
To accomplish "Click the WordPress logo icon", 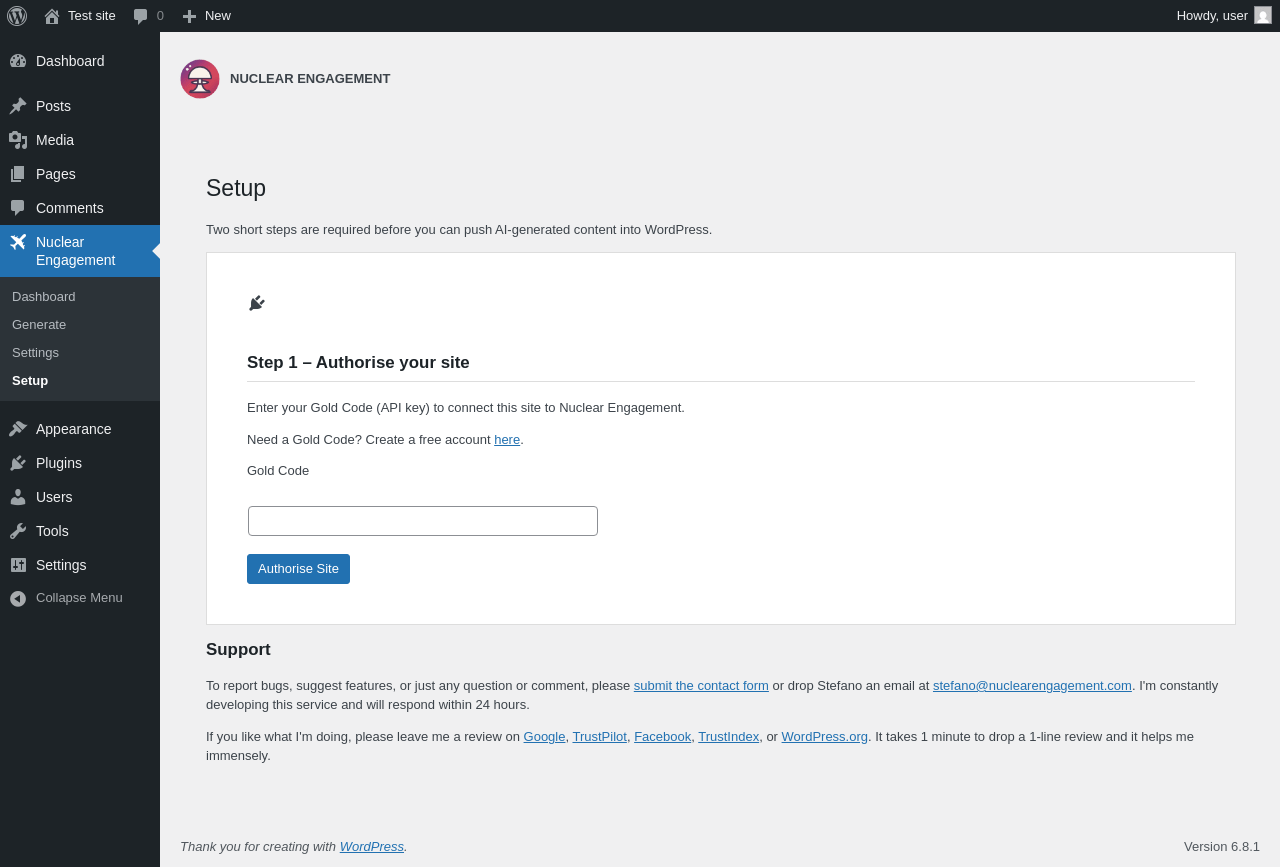I will tap(17, 16).
